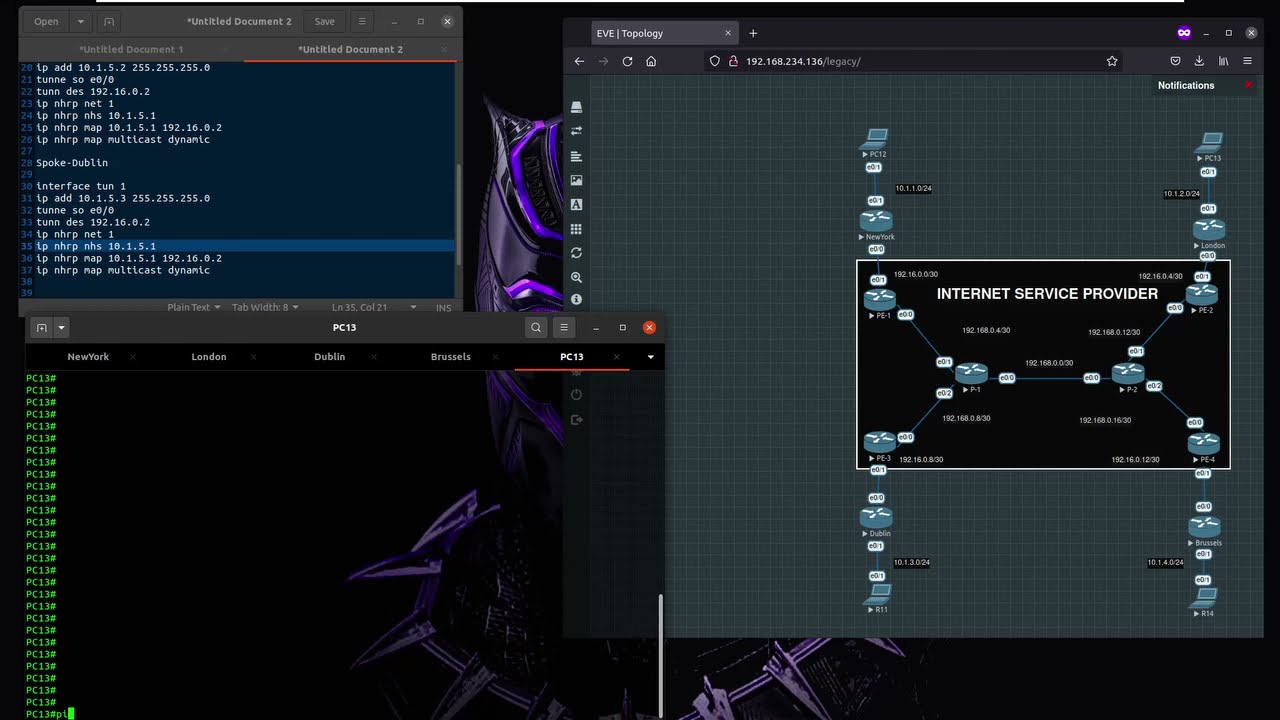The height and width of the screenshot is (720, 1280).
Task: Go back in the Firefox browser
Action: (579, 61)
